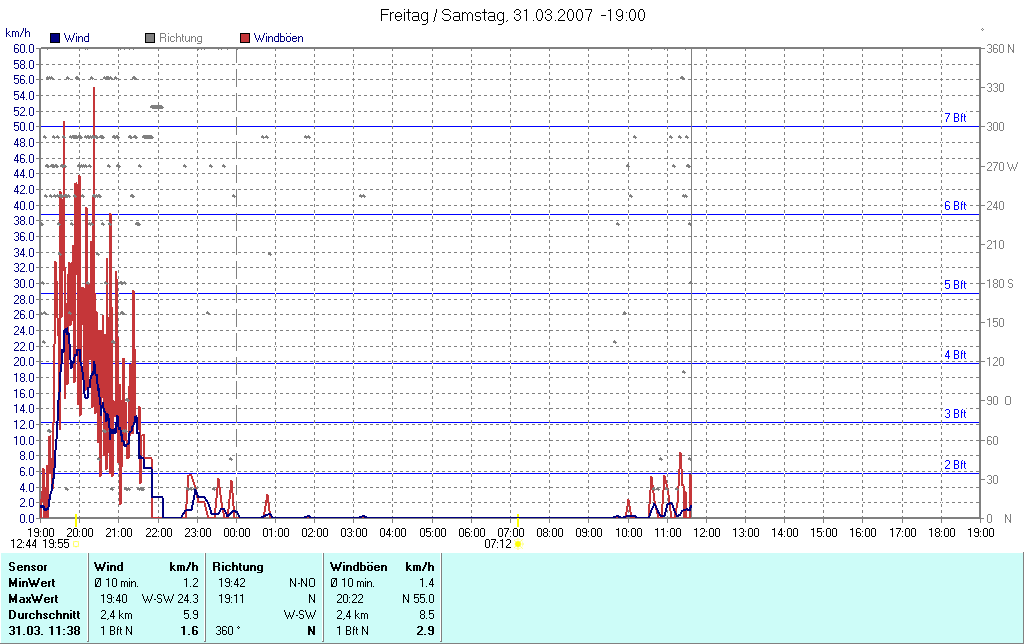
Task: Select the MaxWert row label
Action: pyautogui.click(x=32, y=598)
